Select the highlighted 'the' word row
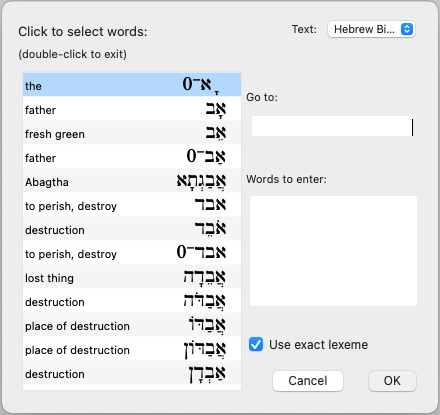The image size is (440, 415). tap(132, 85)
